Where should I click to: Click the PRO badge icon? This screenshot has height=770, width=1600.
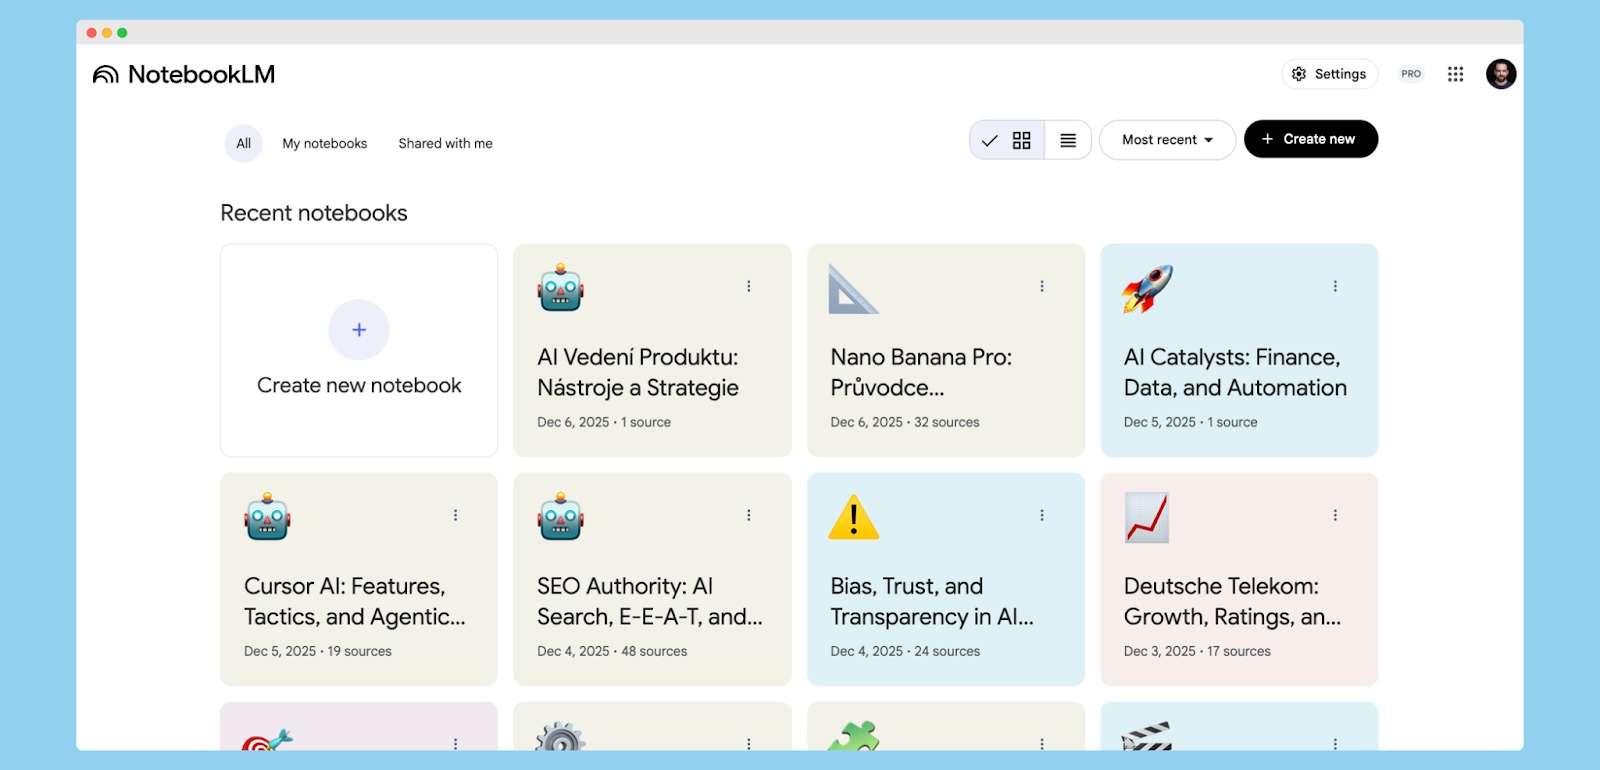coord(1411,74)
